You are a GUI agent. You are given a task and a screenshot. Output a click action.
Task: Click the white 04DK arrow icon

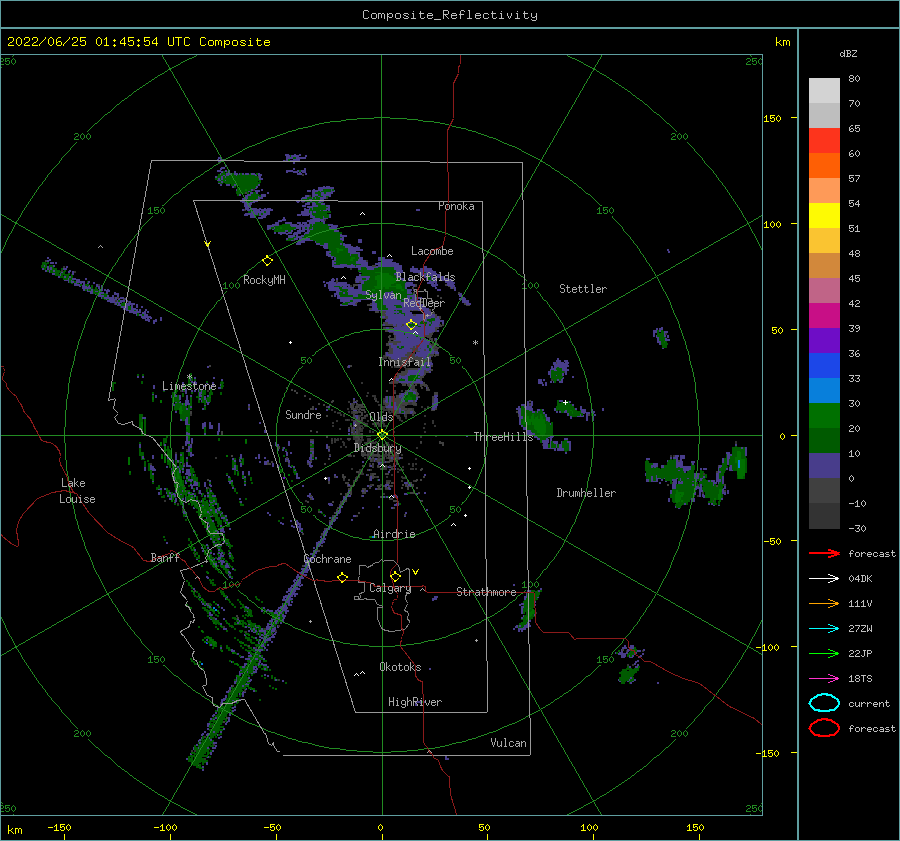click(824, 579)
